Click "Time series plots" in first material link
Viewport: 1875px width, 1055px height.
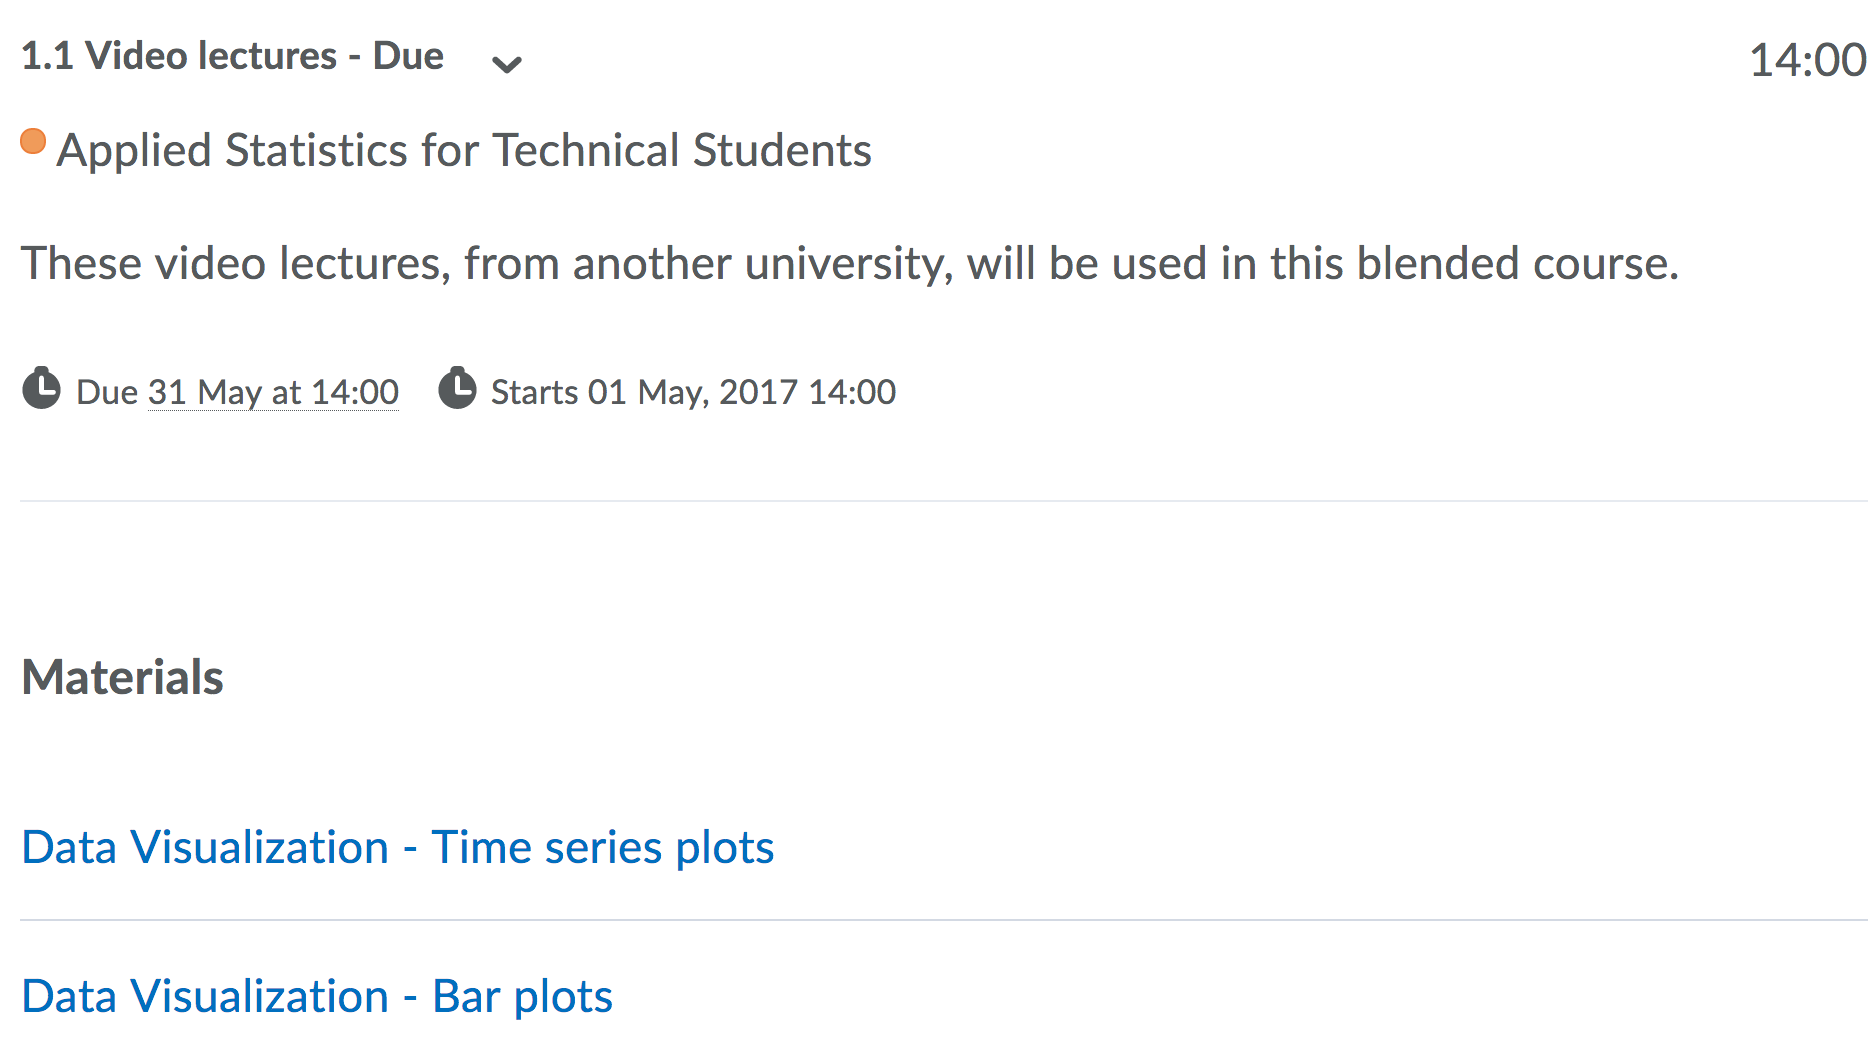603,848
